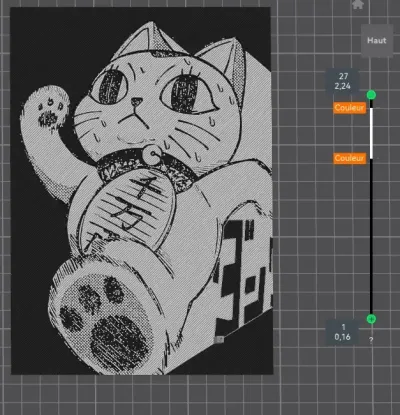The width and height of the screenshot is (400, 415).
Task: Click the small grey square marker on image
Action: tap(219, 340)
